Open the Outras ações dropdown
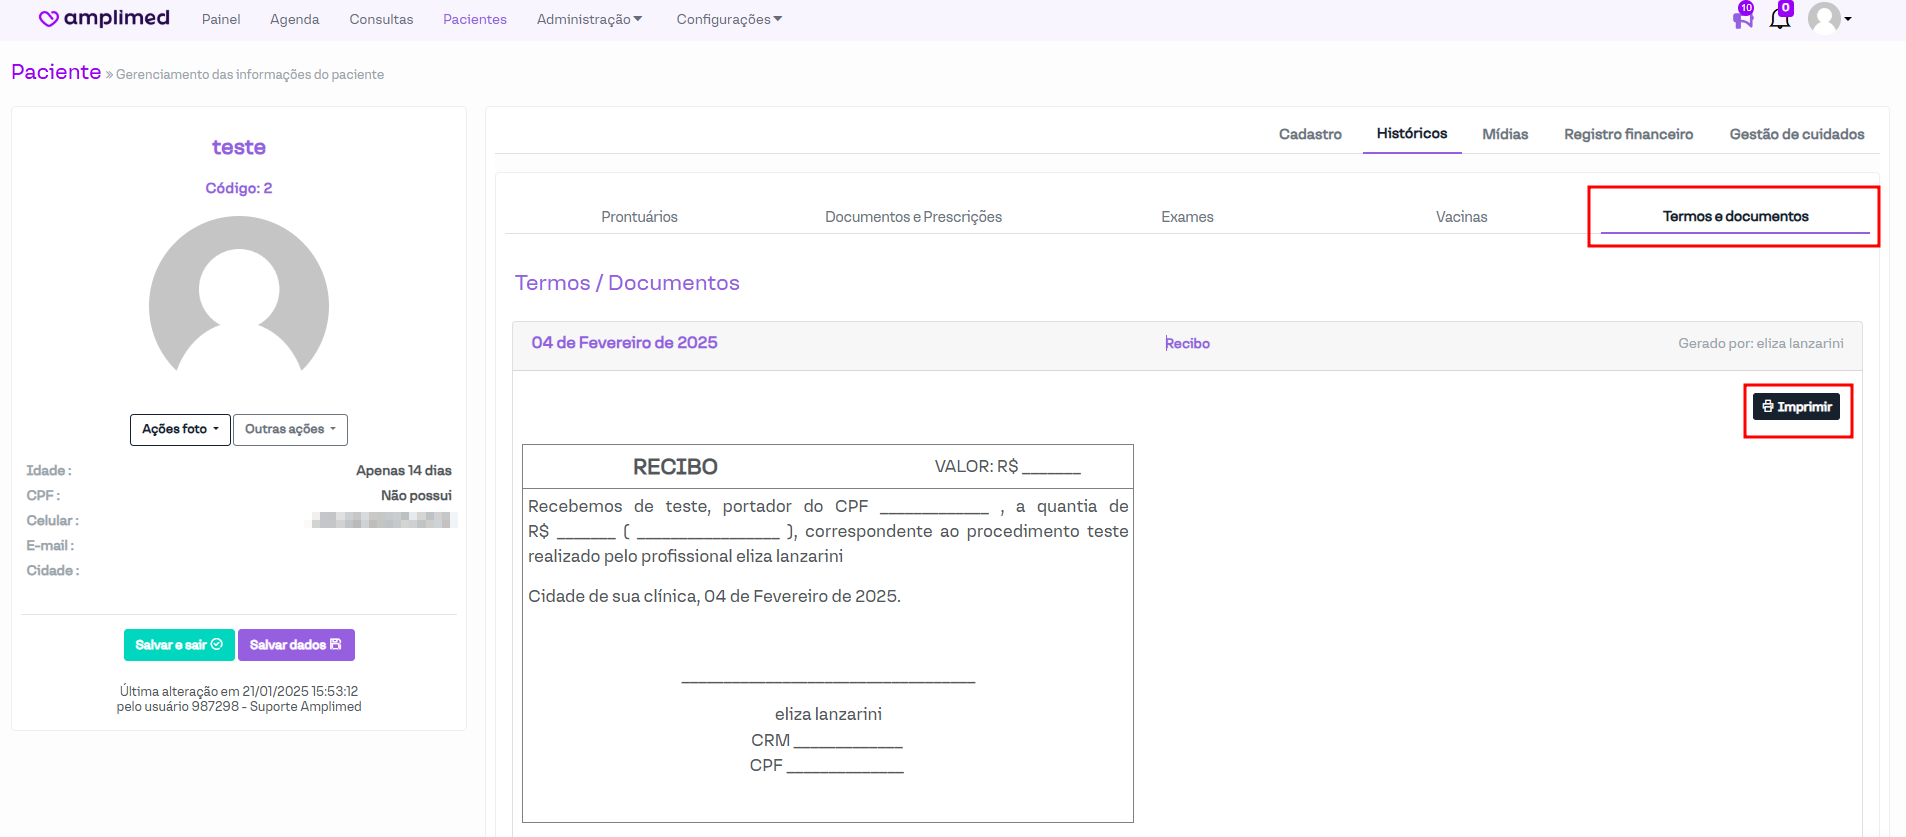 [290, 429]
